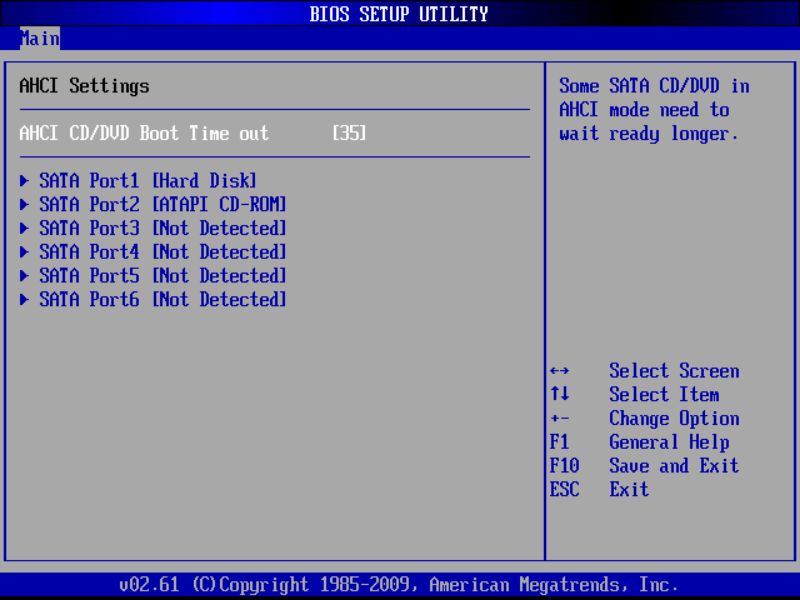Click the triangle icon before SATA Port5
Image resolution: width=800 pixels, height=600 pixels.
(x=24, y=277)
